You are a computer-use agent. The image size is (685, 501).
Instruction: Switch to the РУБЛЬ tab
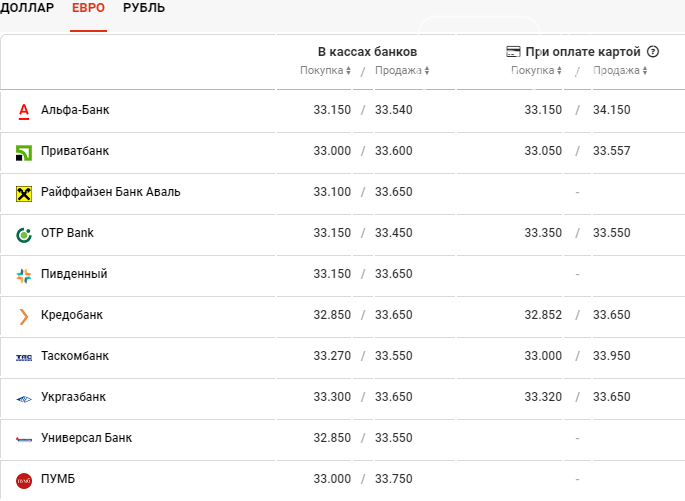click(144, 8)
